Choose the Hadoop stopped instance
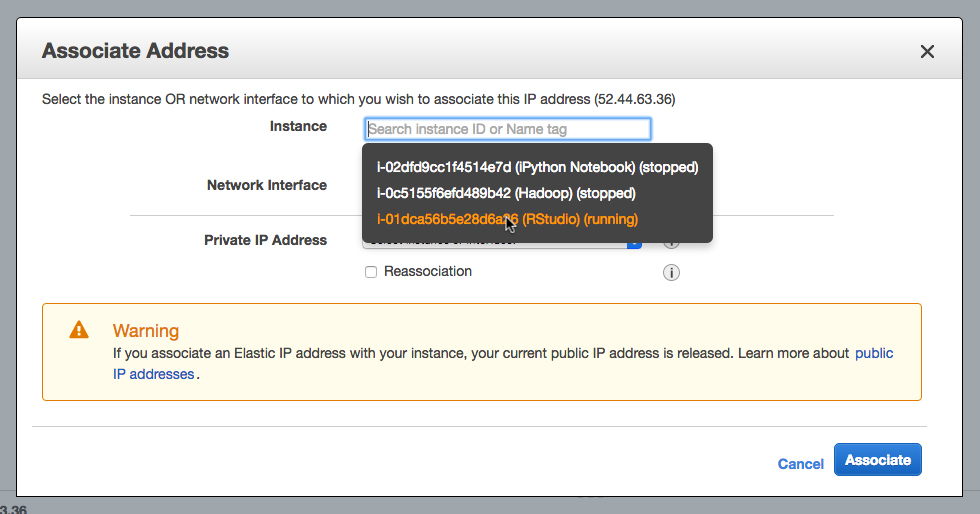 pos(506,193)
